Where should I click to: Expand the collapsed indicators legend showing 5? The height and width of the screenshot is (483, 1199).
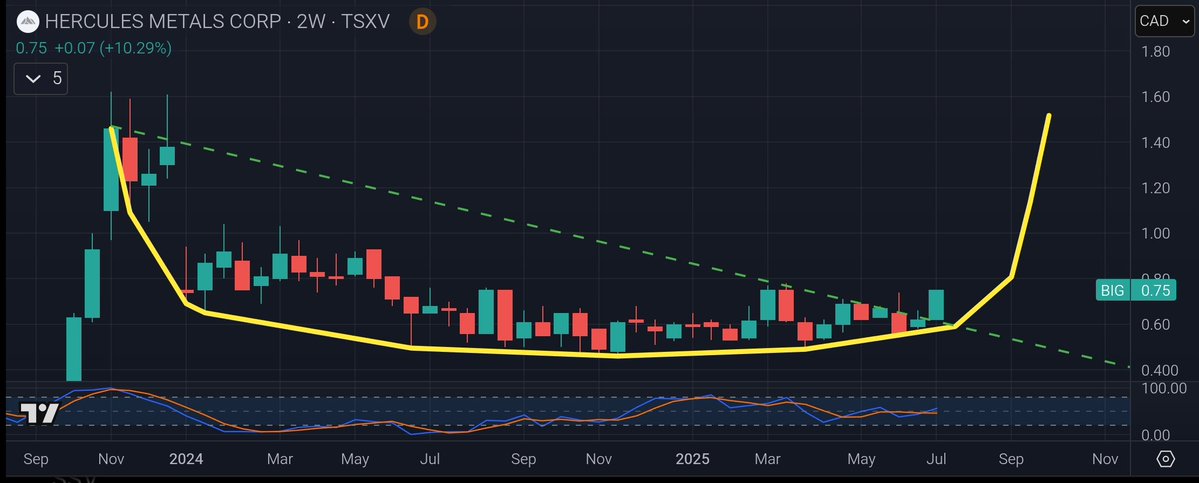(x=41, y=79)
